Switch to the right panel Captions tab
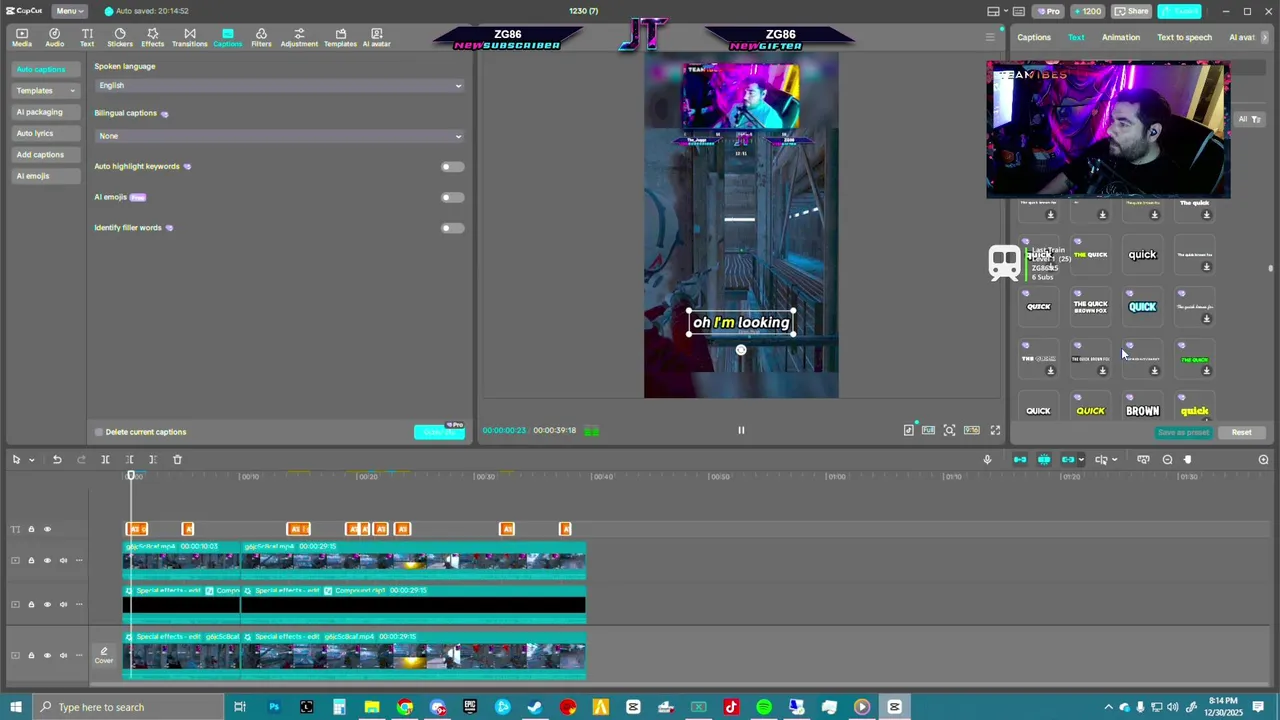 tap(1034, 38)
